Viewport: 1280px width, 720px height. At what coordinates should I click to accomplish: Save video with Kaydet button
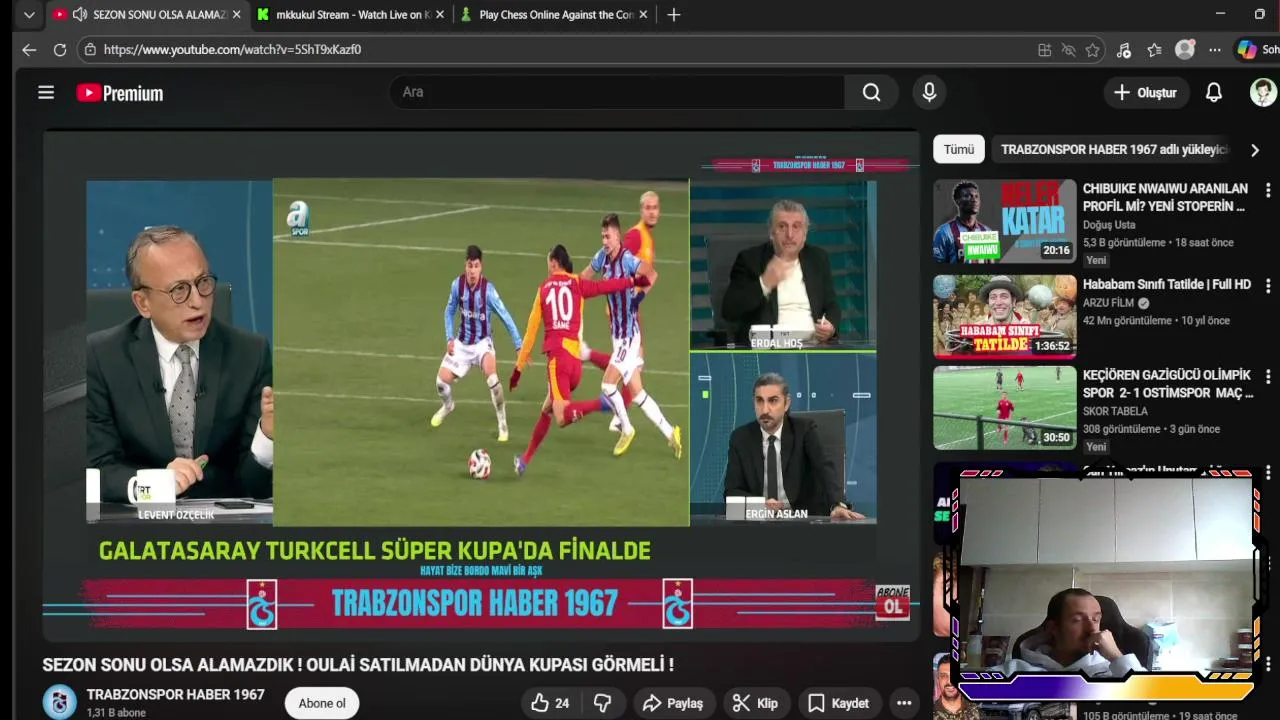coord(838,703)
